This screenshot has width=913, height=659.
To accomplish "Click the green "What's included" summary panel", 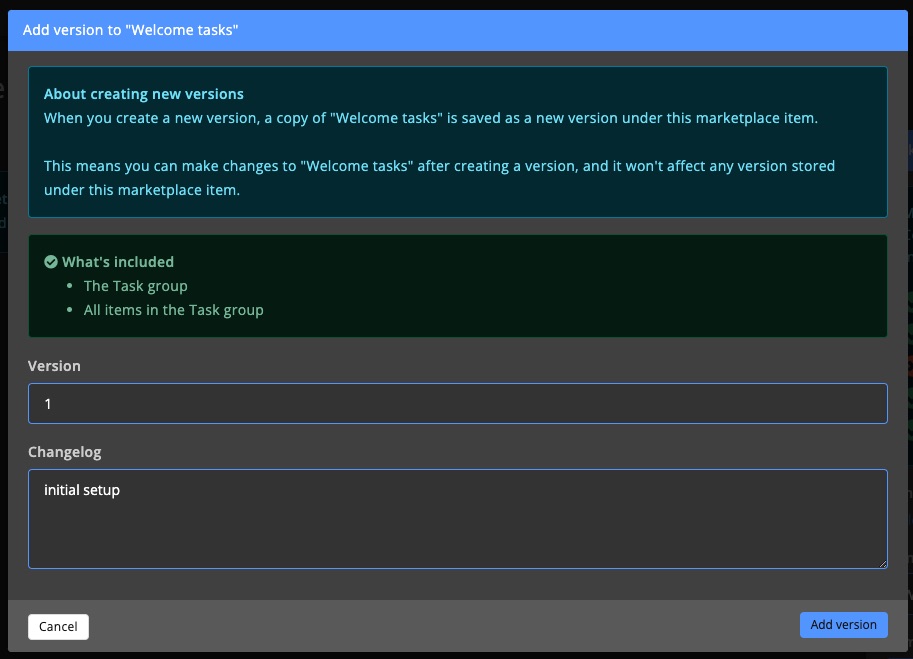I will point(457,286).
